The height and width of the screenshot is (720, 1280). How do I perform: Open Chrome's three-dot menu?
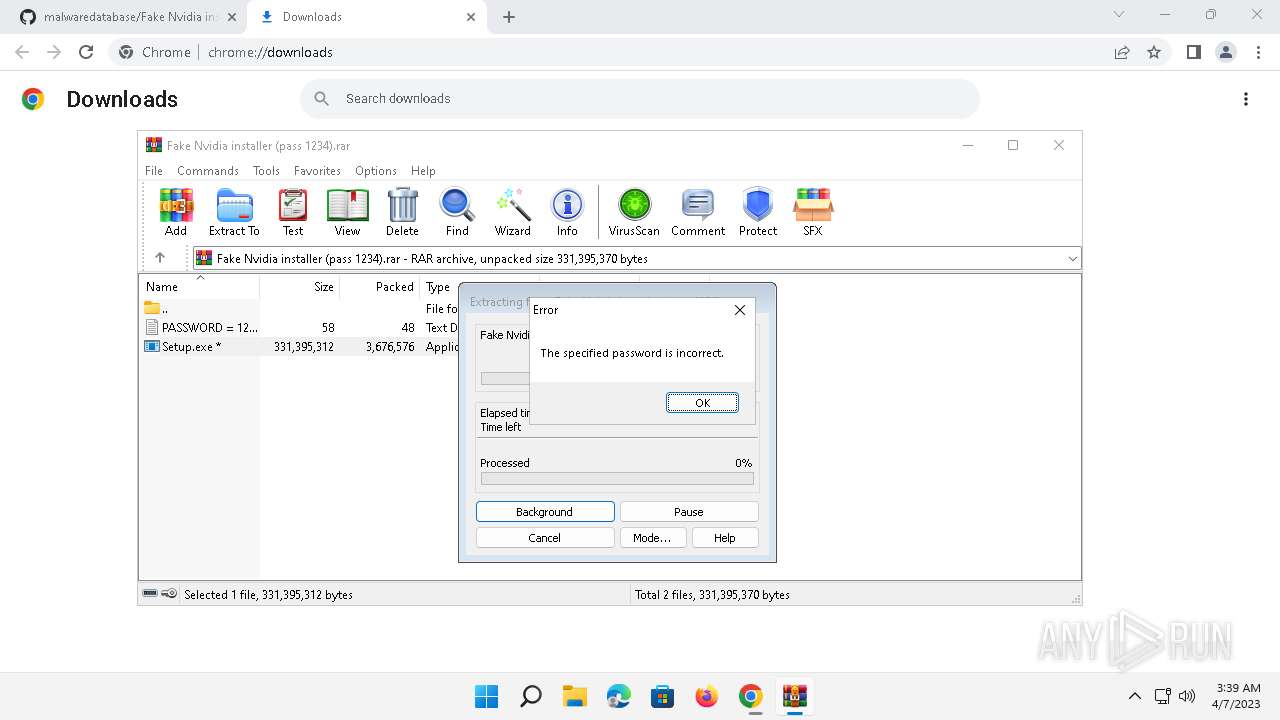coord(1258,52)
